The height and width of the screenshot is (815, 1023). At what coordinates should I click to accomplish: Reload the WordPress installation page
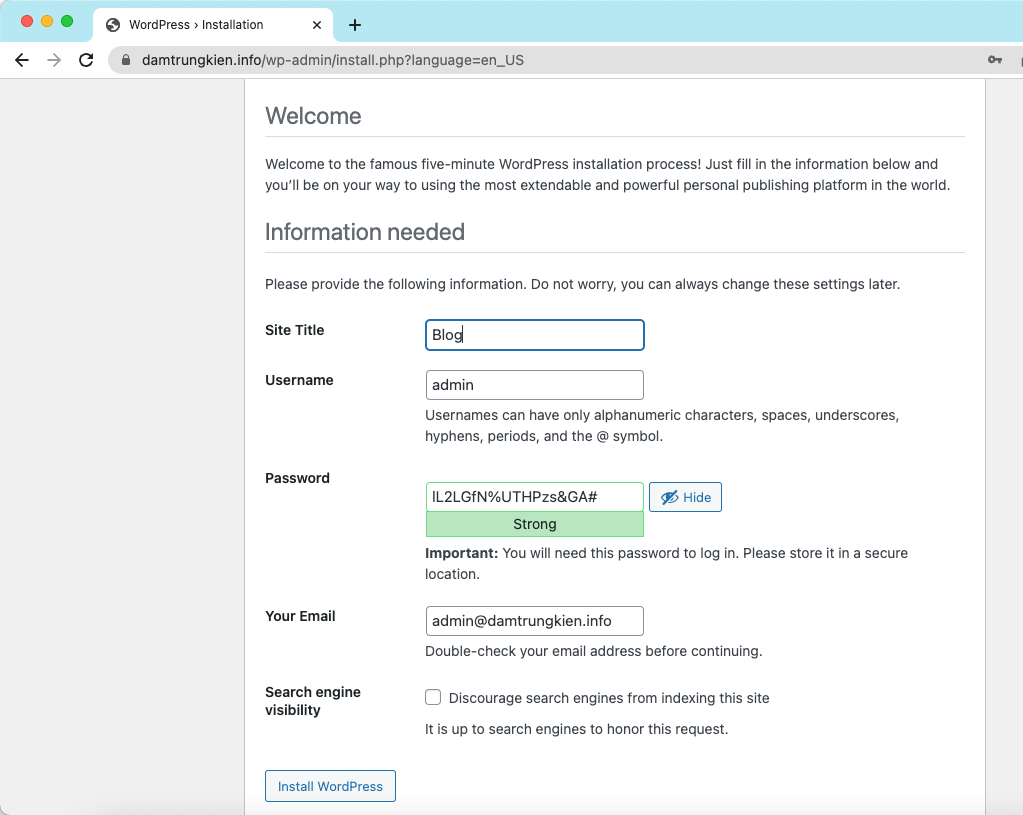[86, 60]
